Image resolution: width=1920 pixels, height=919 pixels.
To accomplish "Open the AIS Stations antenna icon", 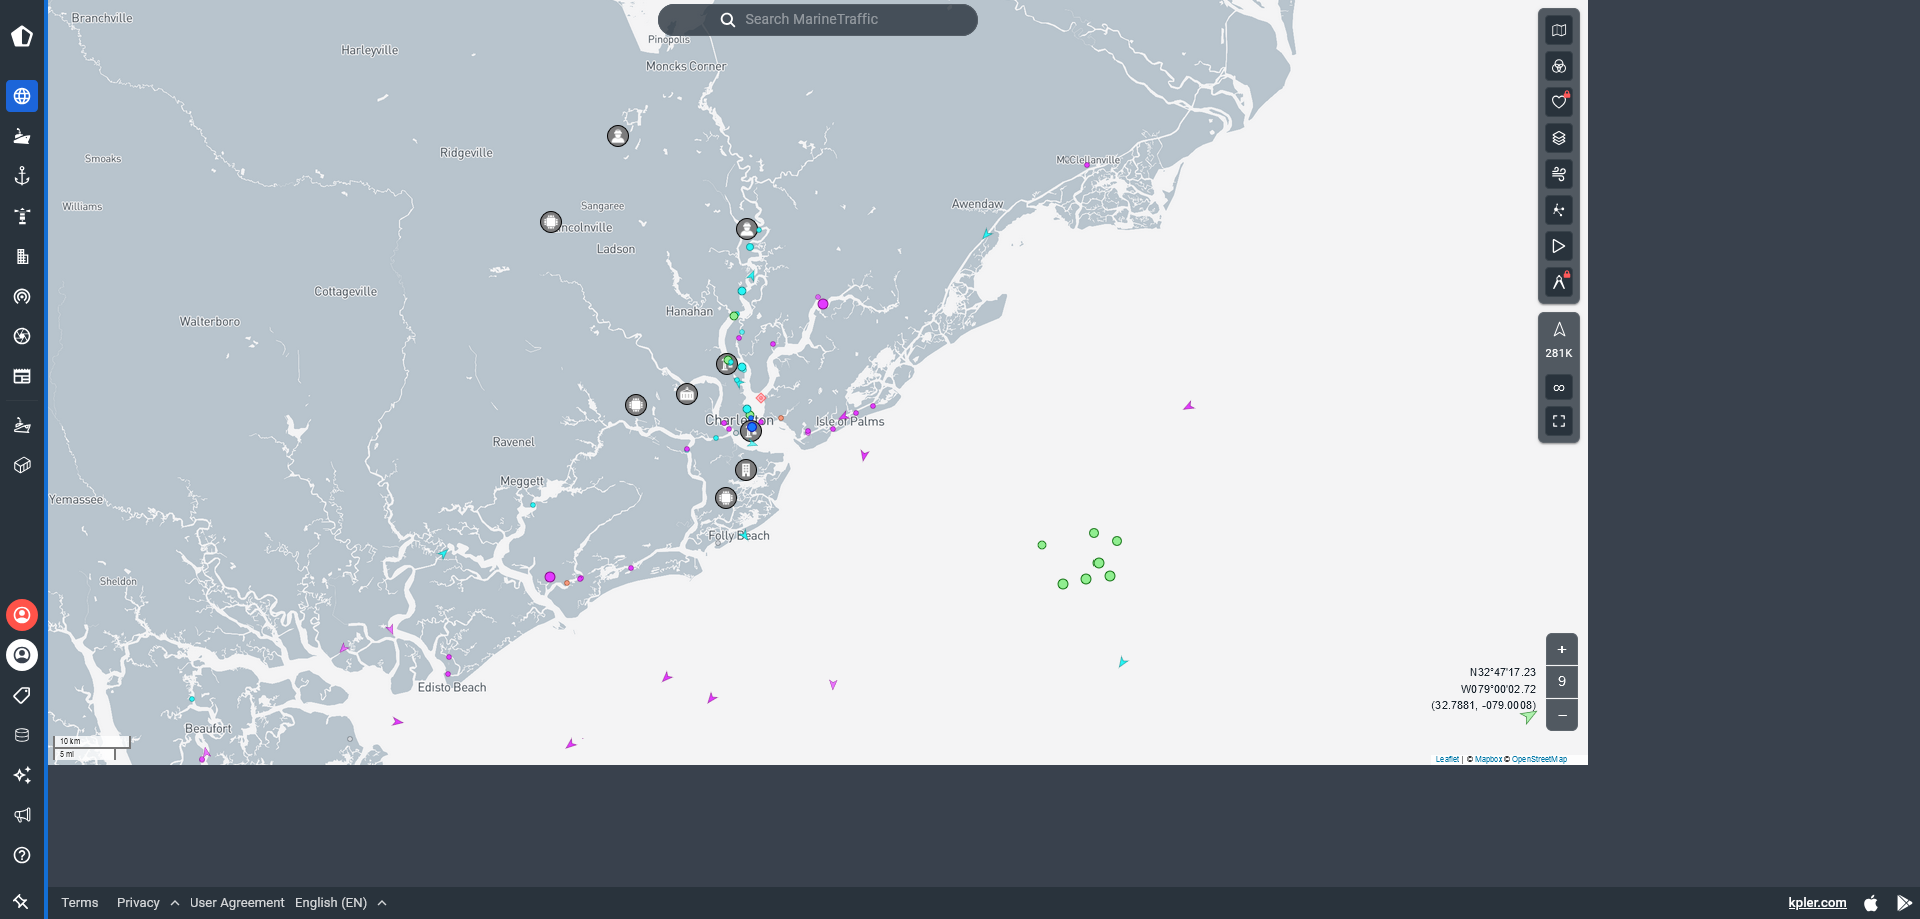I will coord(22,296).
